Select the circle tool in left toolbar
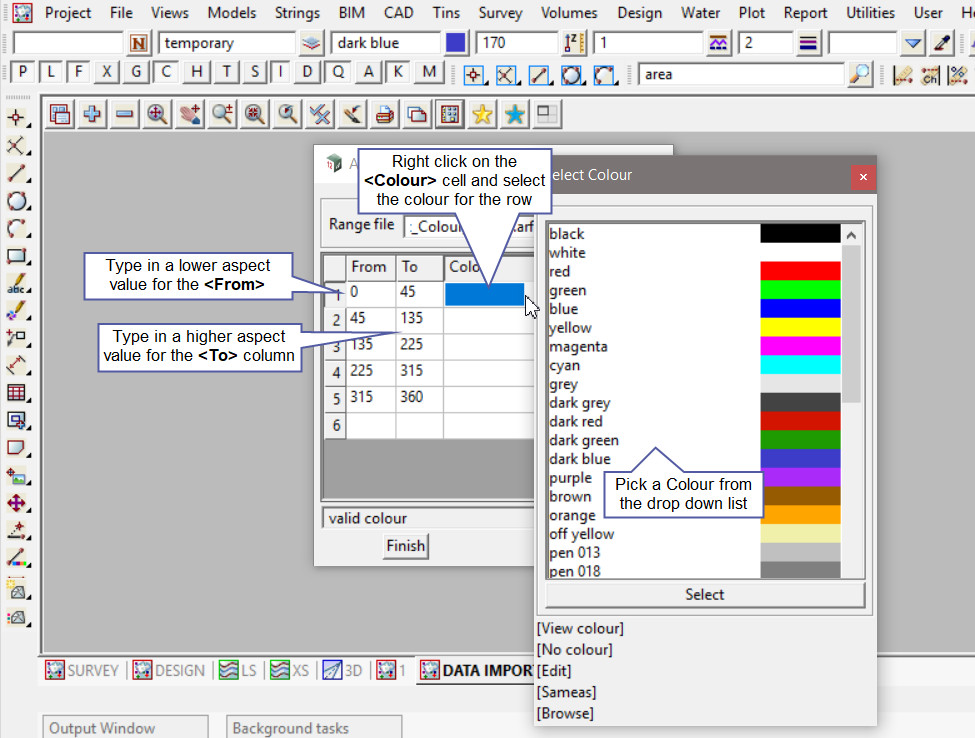This screenshot has width=975, height=738. (16, 201)
